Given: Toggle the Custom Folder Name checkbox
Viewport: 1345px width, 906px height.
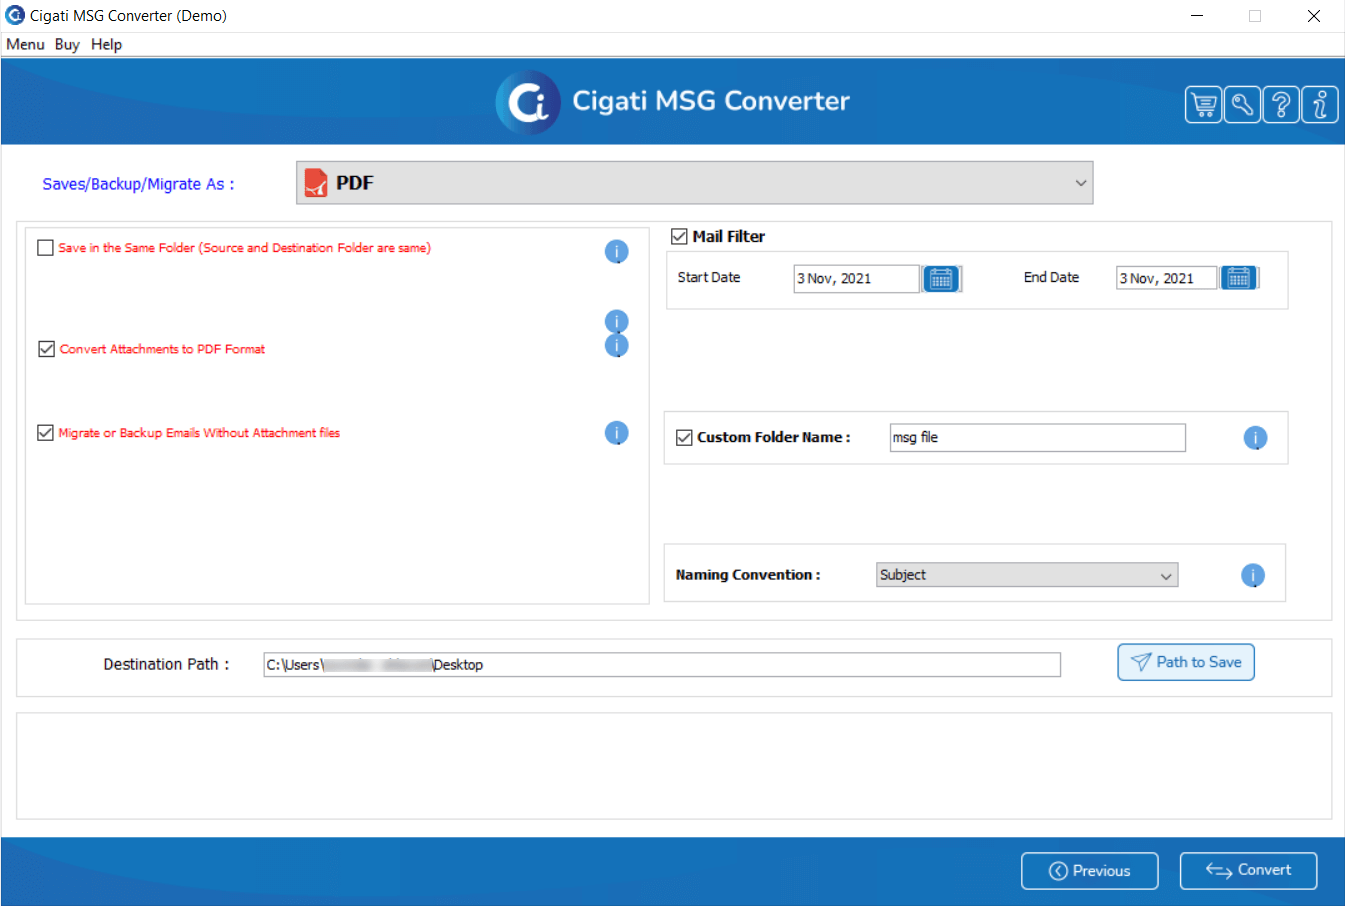Looking at the screenshot, I should point(684,438).
